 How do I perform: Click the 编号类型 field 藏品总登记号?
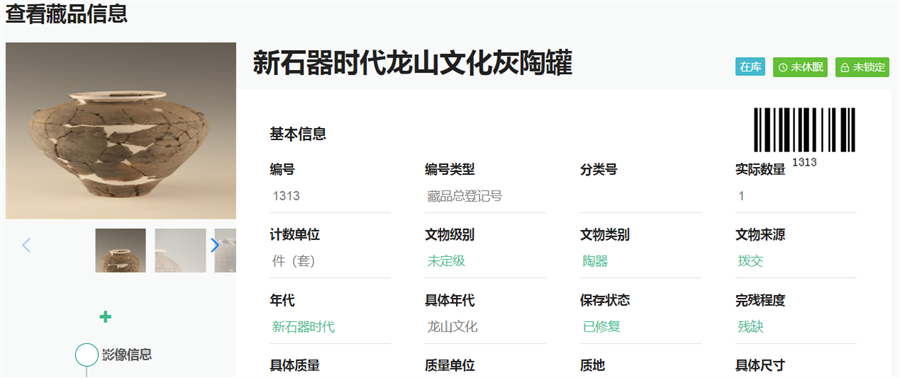coord(485,196)
